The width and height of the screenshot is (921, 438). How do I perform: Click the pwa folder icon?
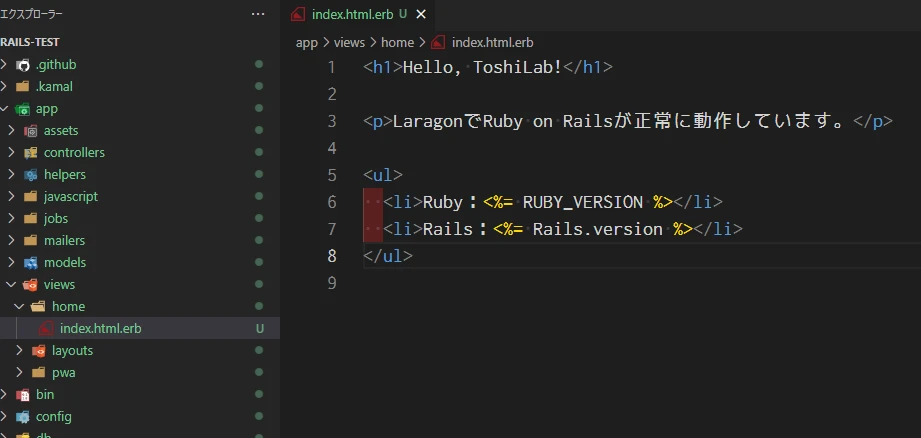point(39,373)
